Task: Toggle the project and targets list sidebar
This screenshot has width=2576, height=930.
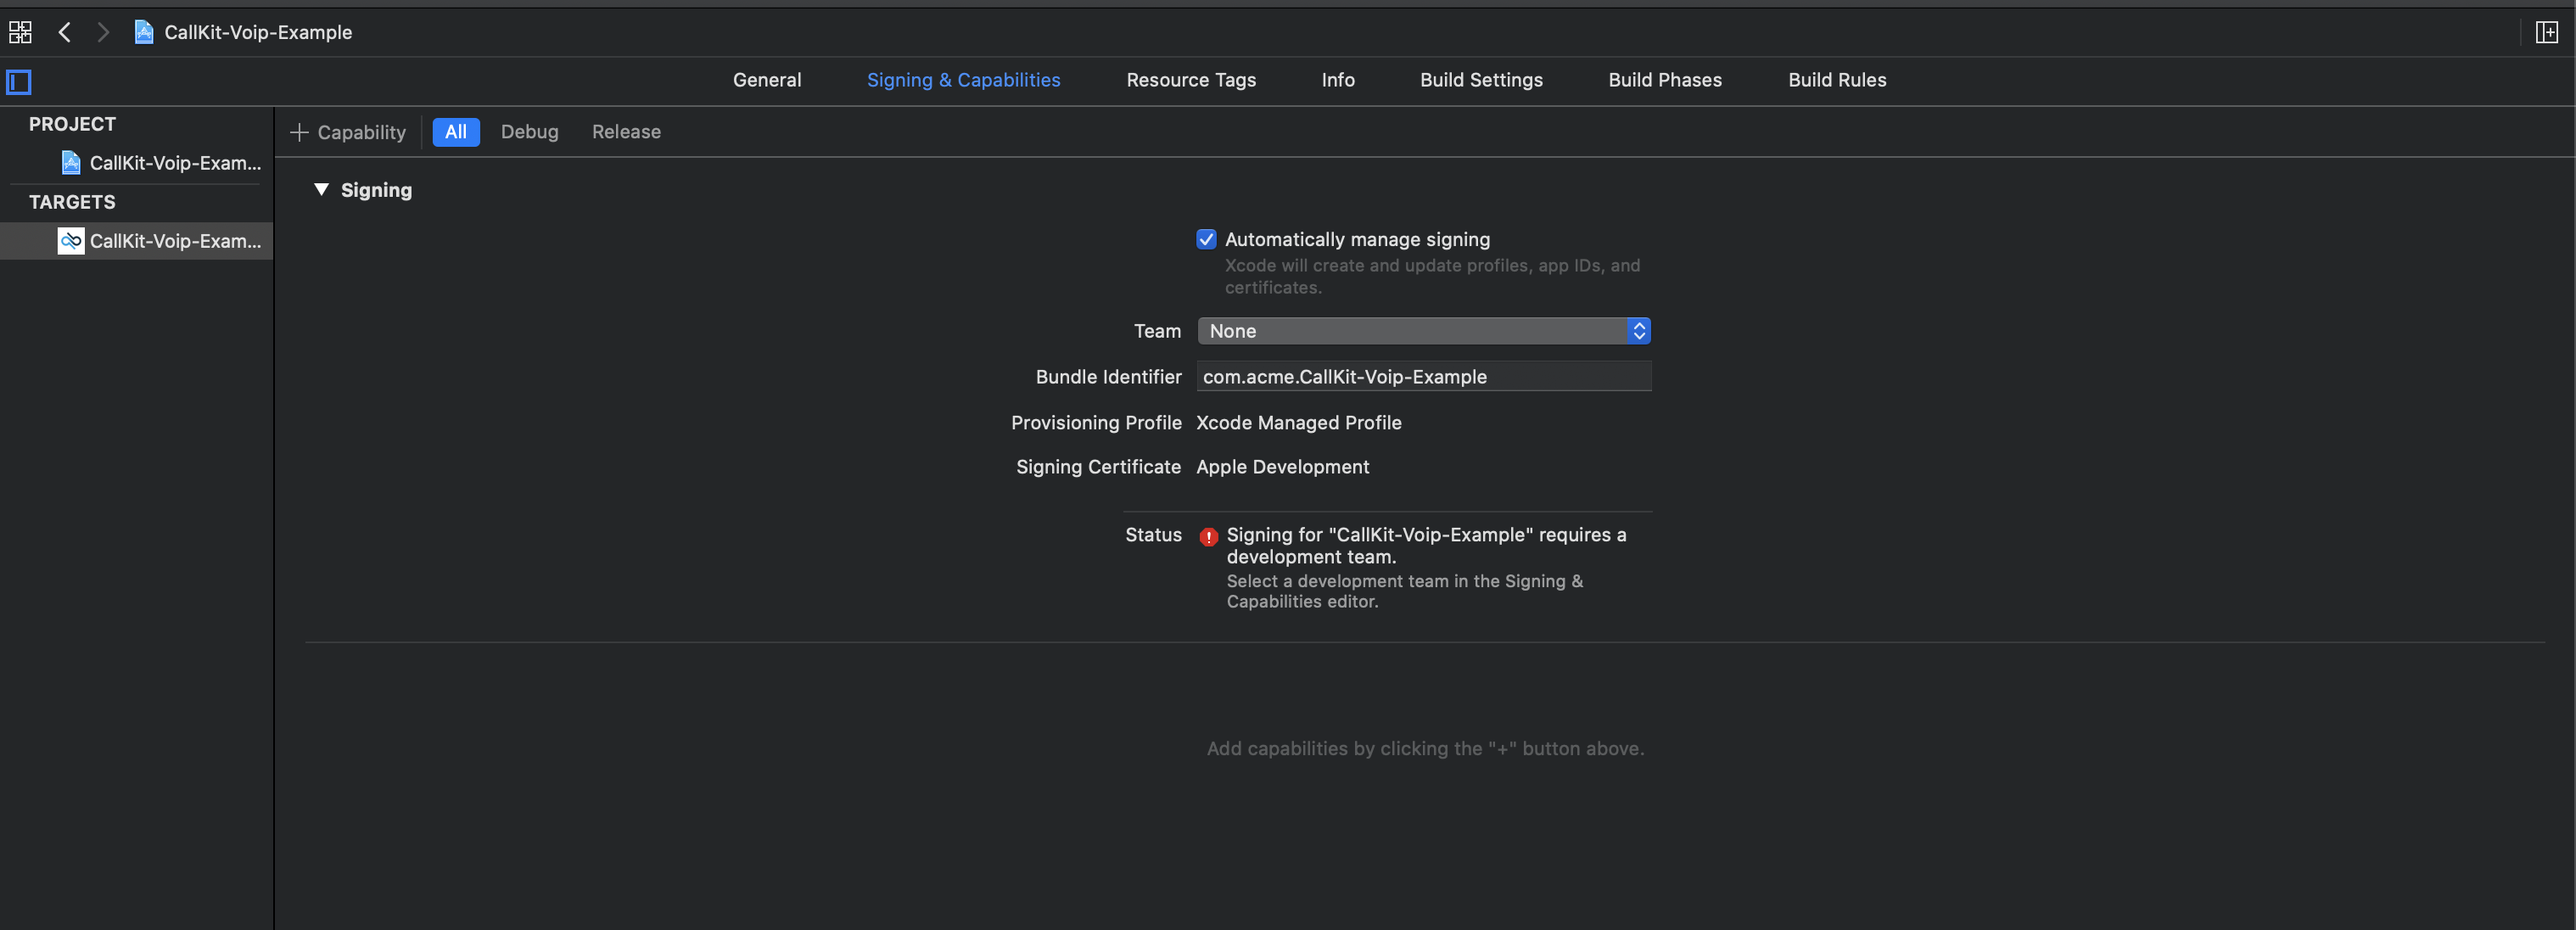Action: (19, 82)
